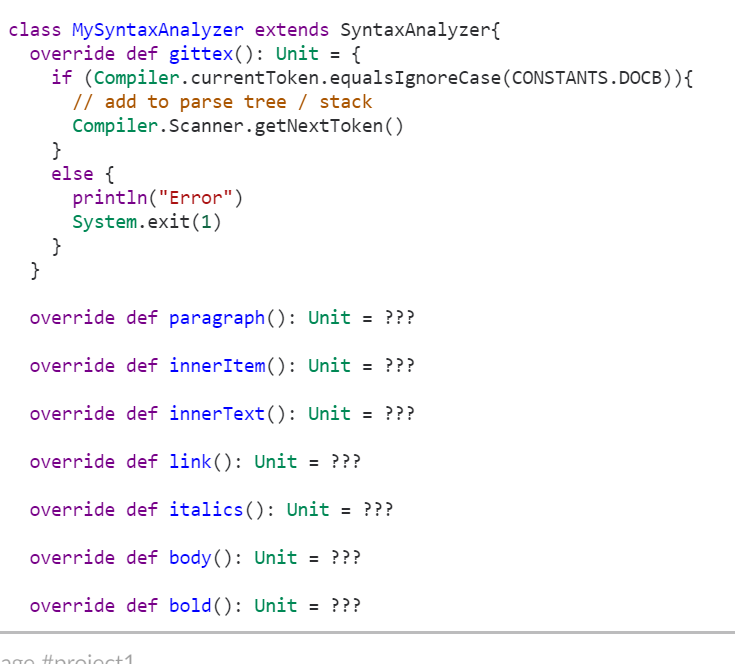Click the link method name

190,462
